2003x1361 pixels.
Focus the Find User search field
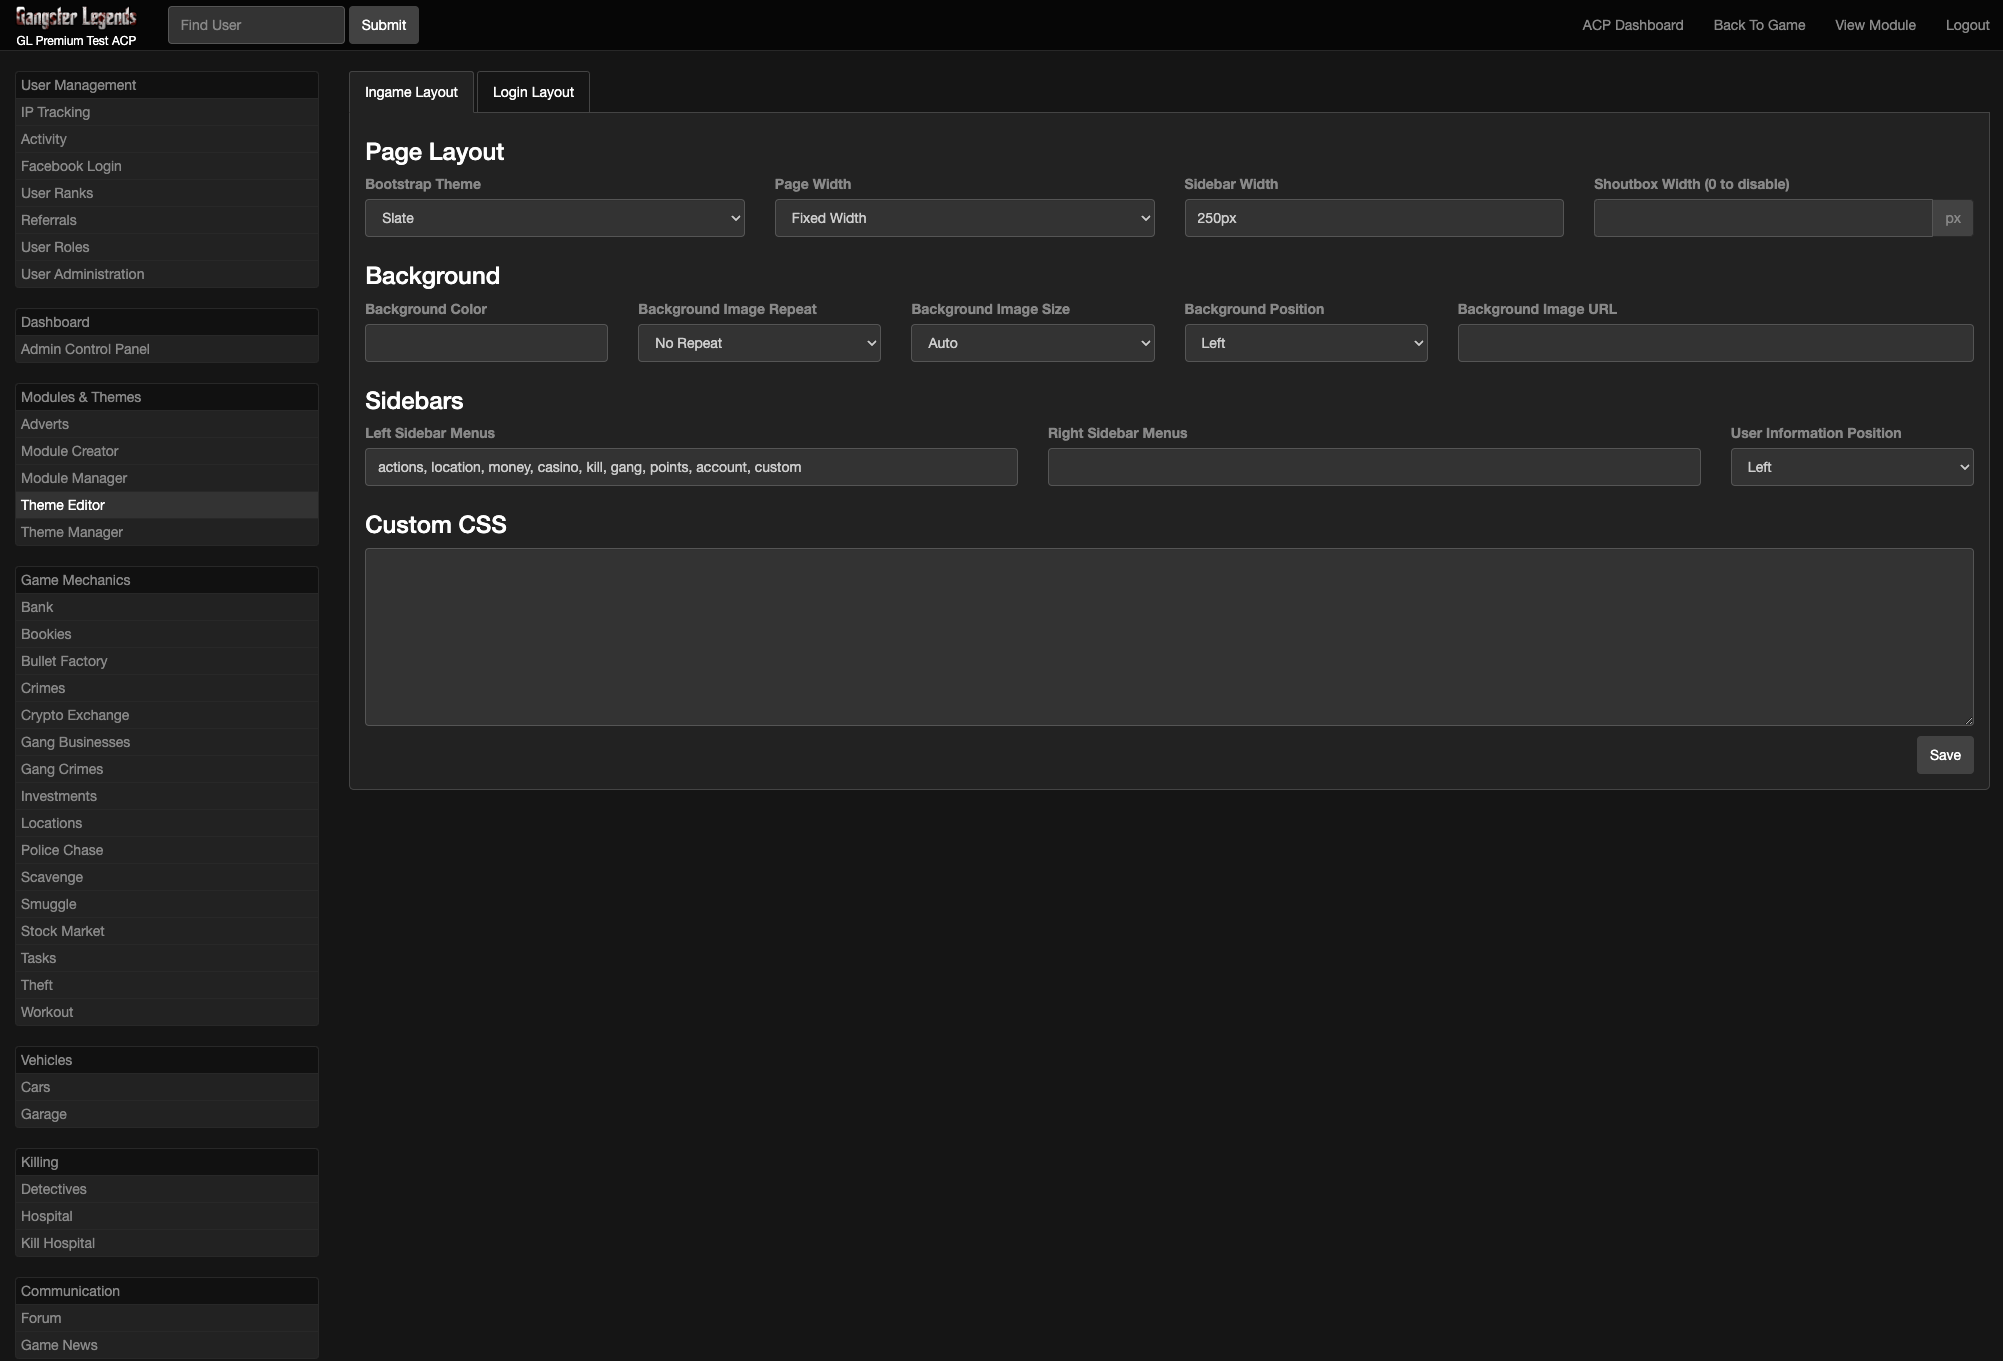[x=256, y=25]
